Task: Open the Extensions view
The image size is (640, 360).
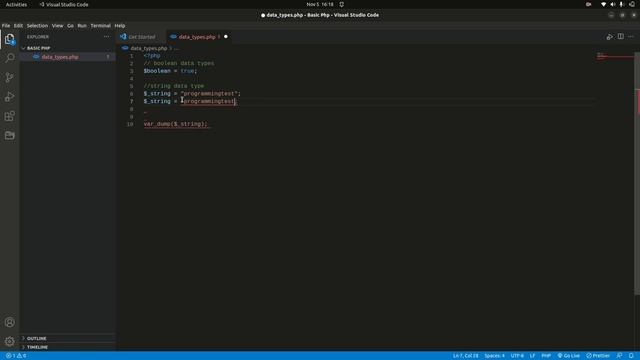Action: pos(9,116)
